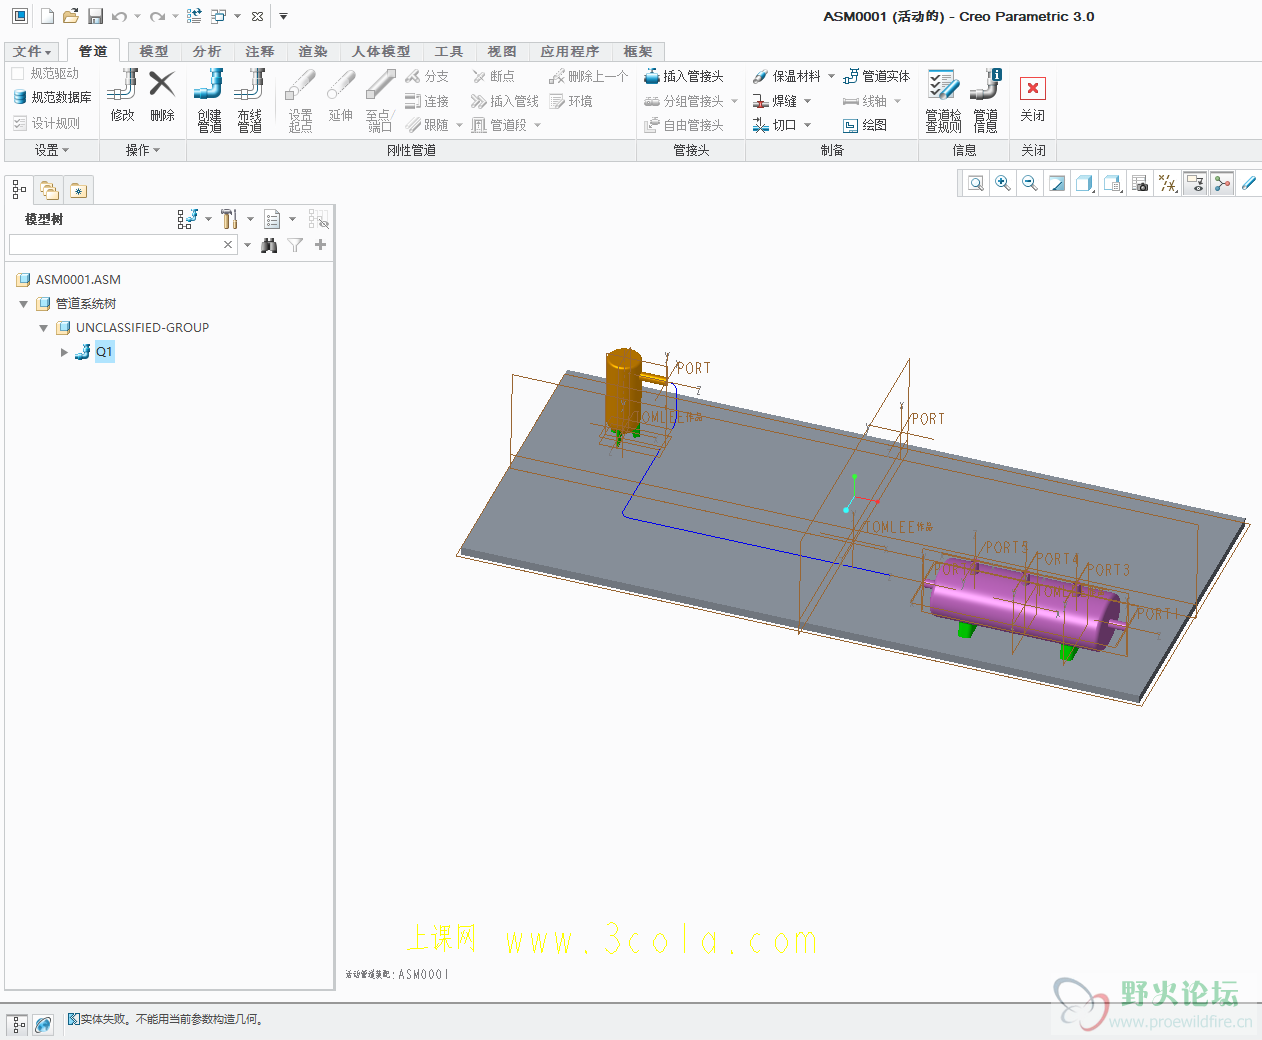
Task: Switch to the 人体模型 ribbon tab
Action: (x=381, y=51)
